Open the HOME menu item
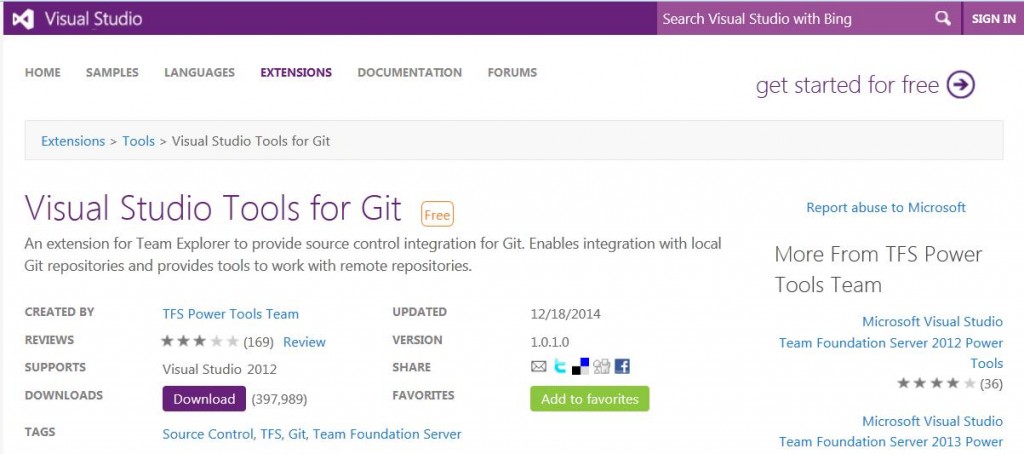The height and width of the screenshot is (454, 1024). click(x=42, y=73)
